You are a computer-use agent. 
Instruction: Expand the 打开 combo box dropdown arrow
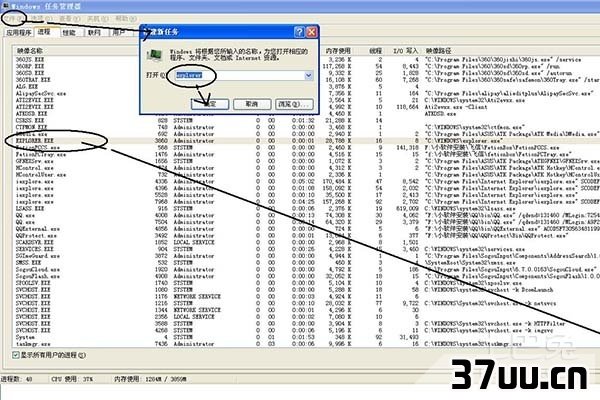pyautogui.click(x=308, y=75)
